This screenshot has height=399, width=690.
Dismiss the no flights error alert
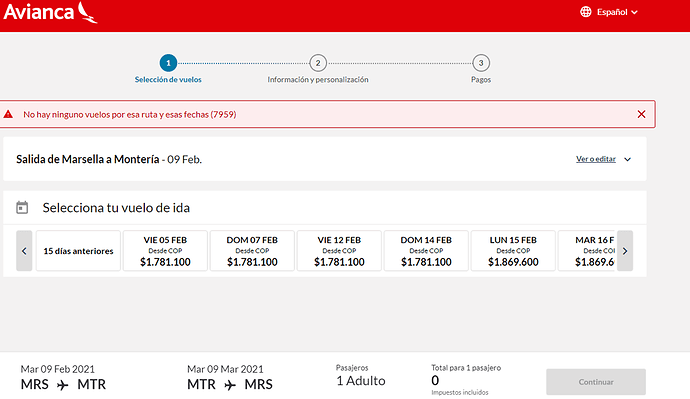641,114
